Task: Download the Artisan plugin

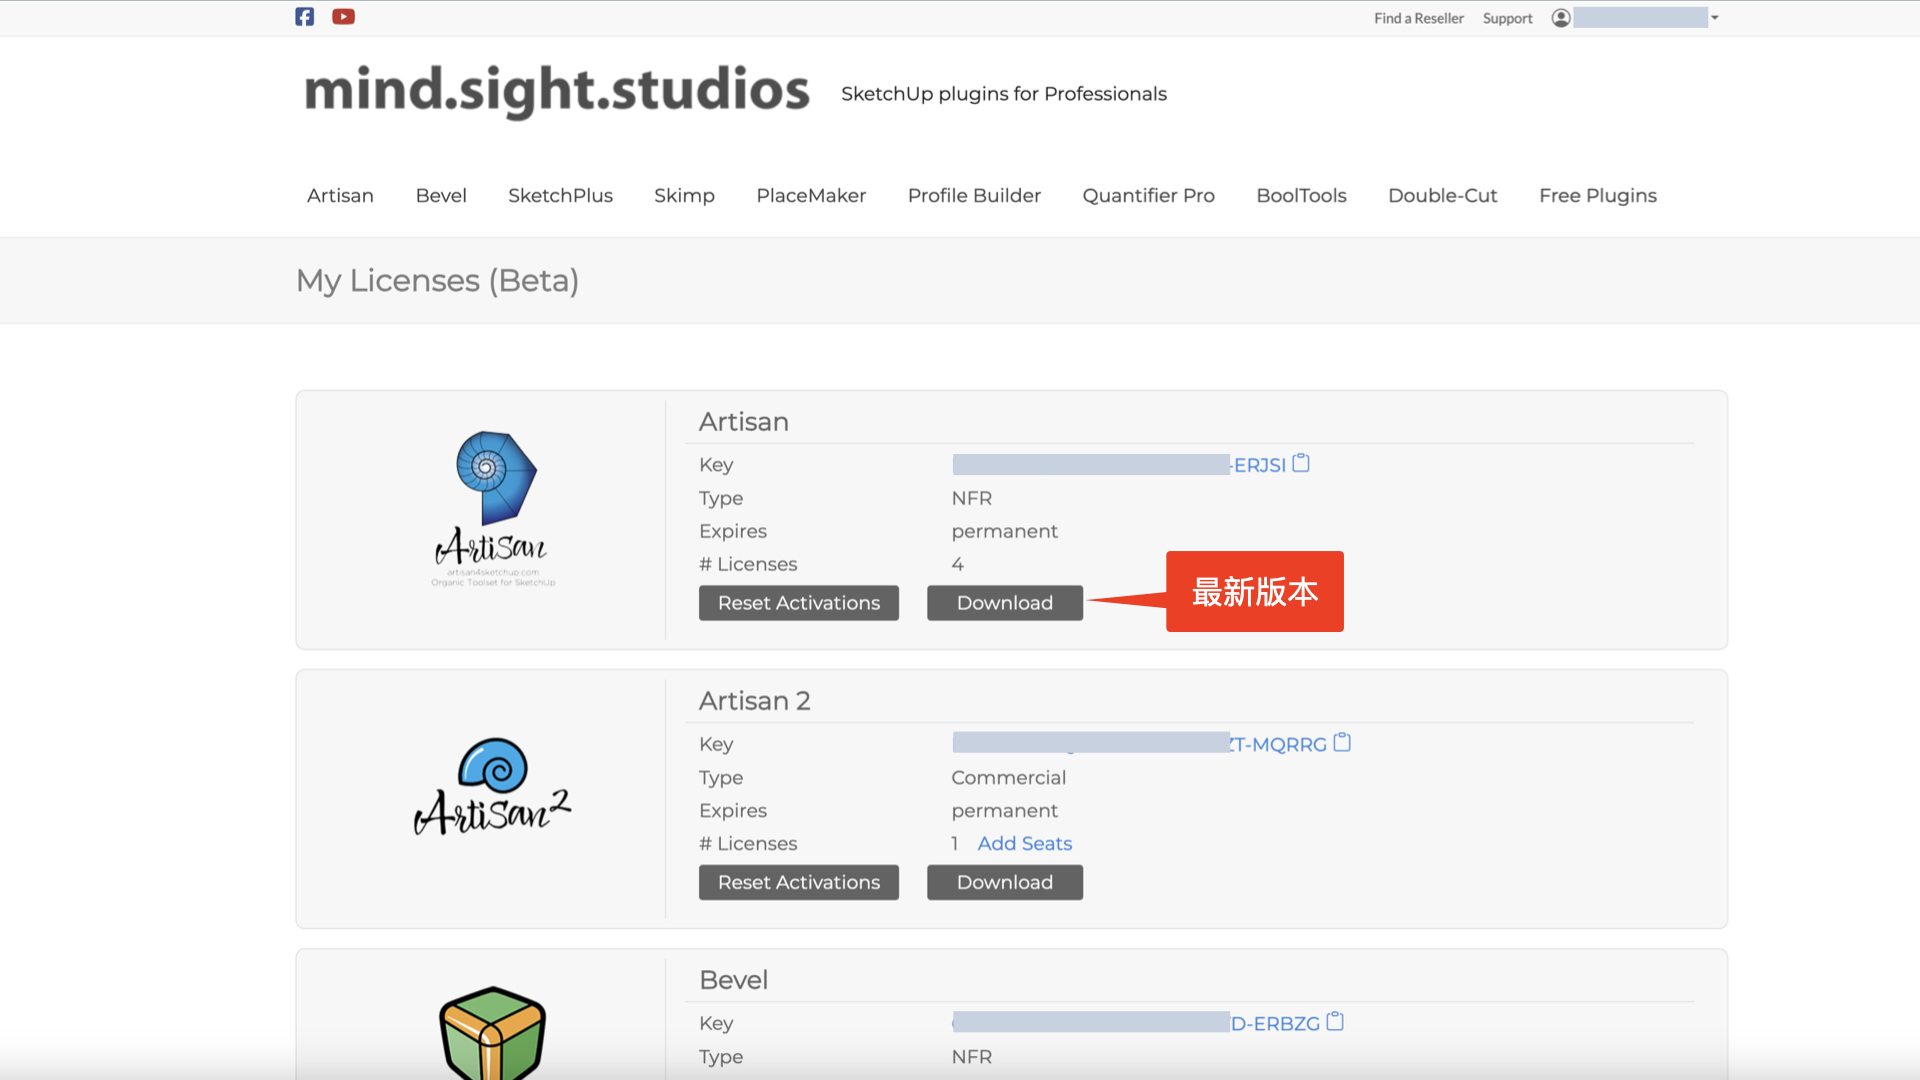Action: click(x=1004, y=603)
